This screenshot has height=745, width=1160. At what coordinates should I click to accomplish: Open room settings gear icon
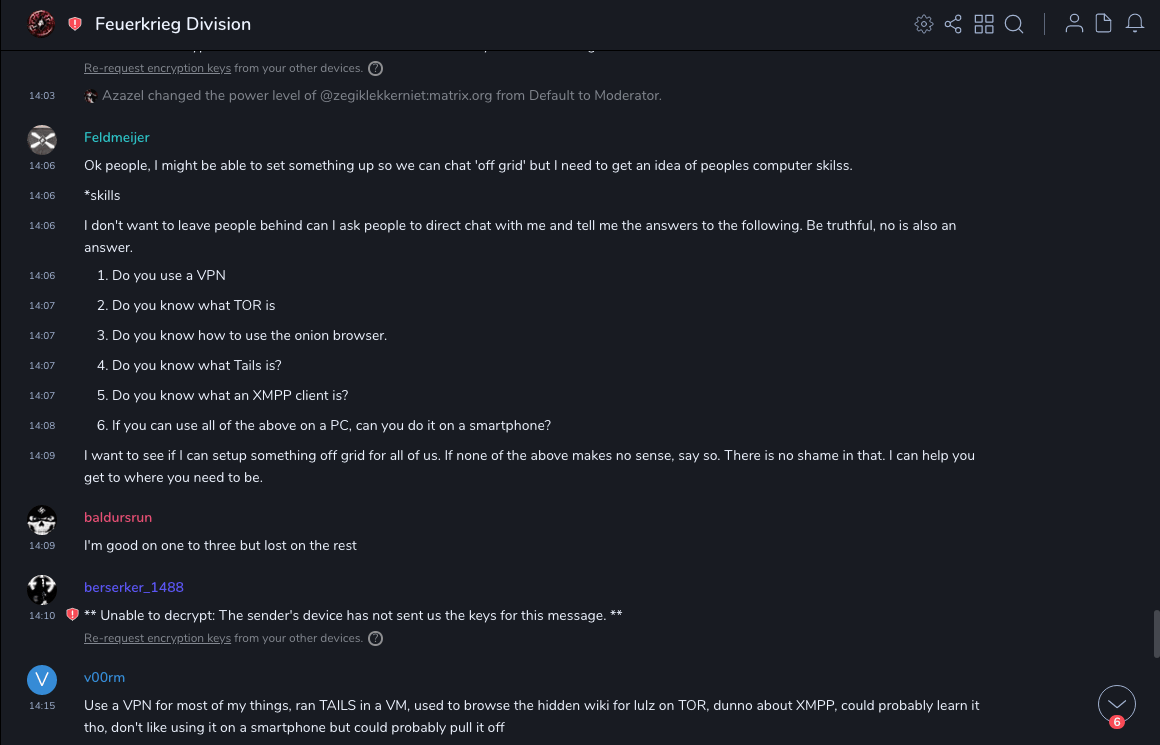click(x=923, y=24)
